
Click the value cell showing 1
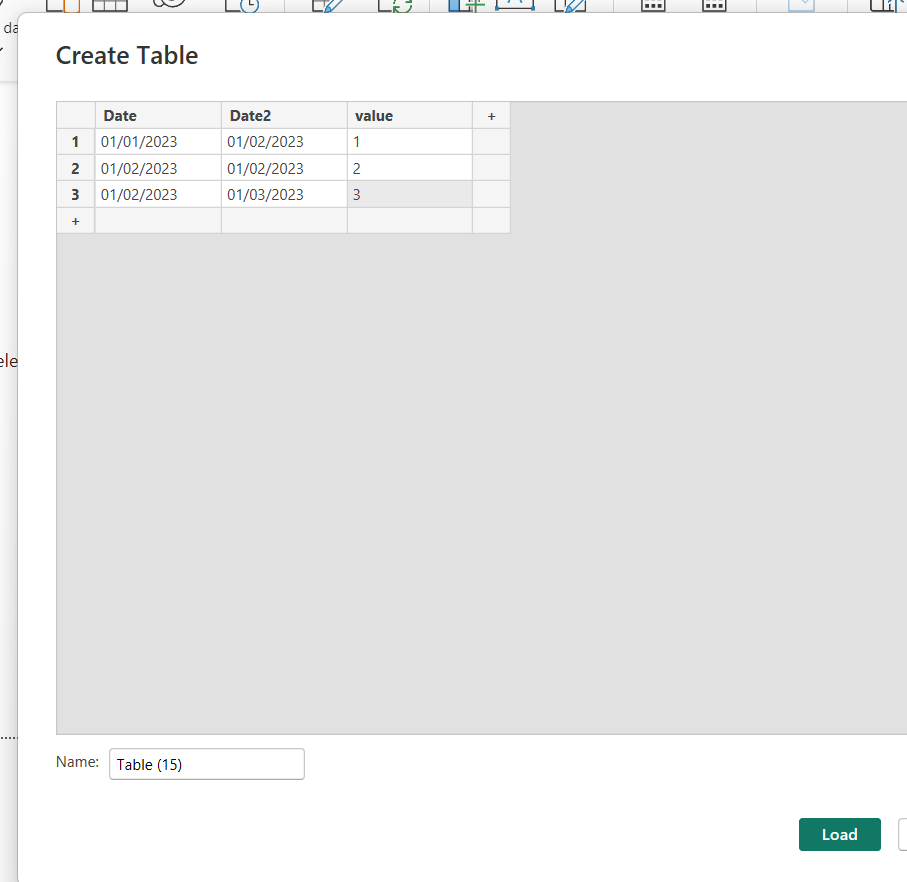pyautogui.click(x=410, y=142)
